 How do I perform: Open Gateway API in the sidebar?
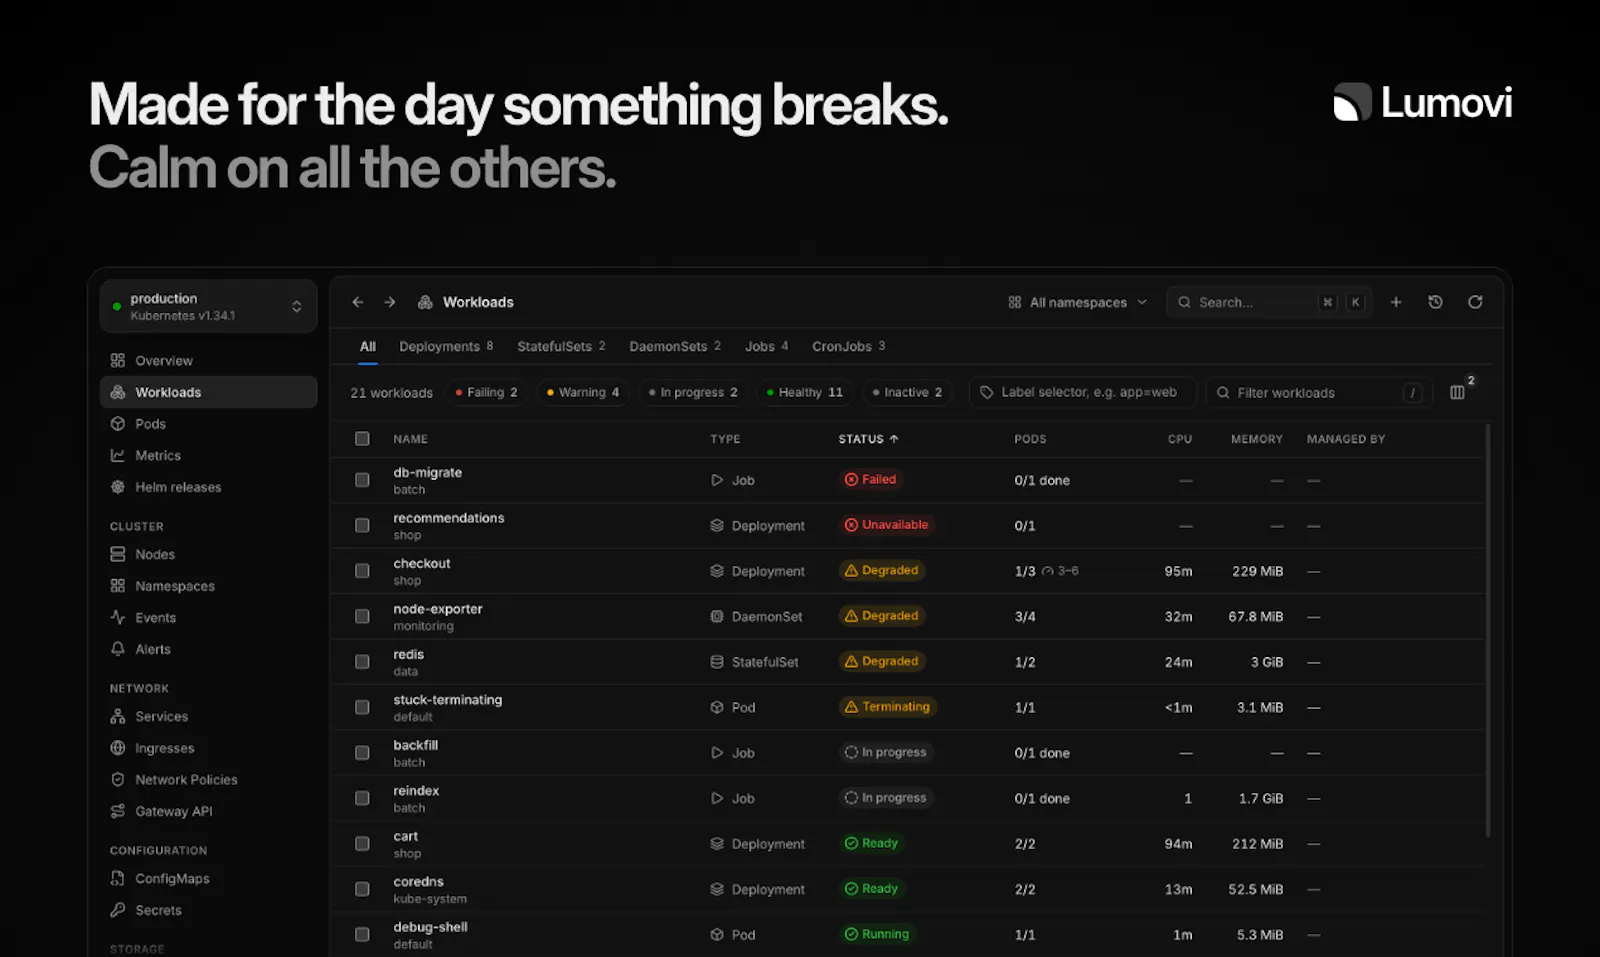[208, 811]
